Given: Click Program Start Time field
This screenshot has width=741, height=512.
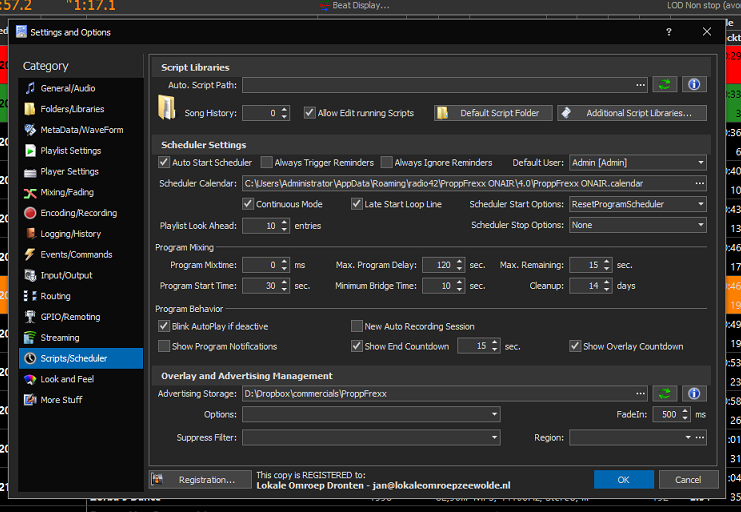Looking at the screenshot, I should point(266,286).
